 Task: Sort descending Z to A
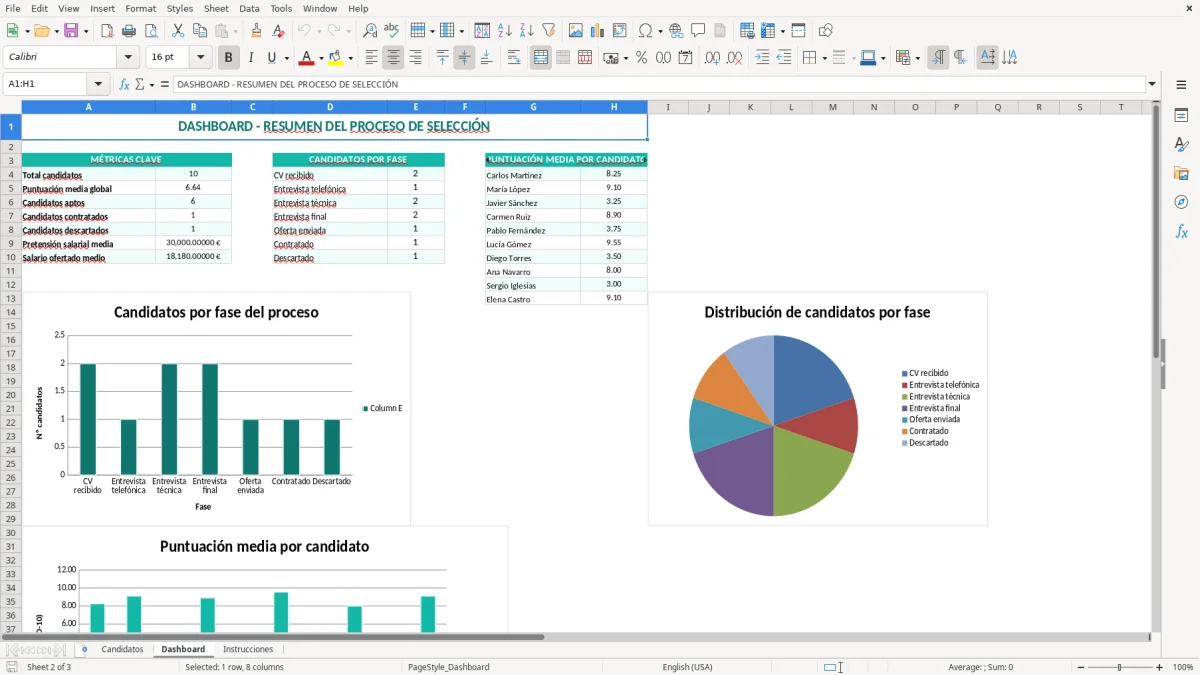pyautogui.click(x=527, y=31)
